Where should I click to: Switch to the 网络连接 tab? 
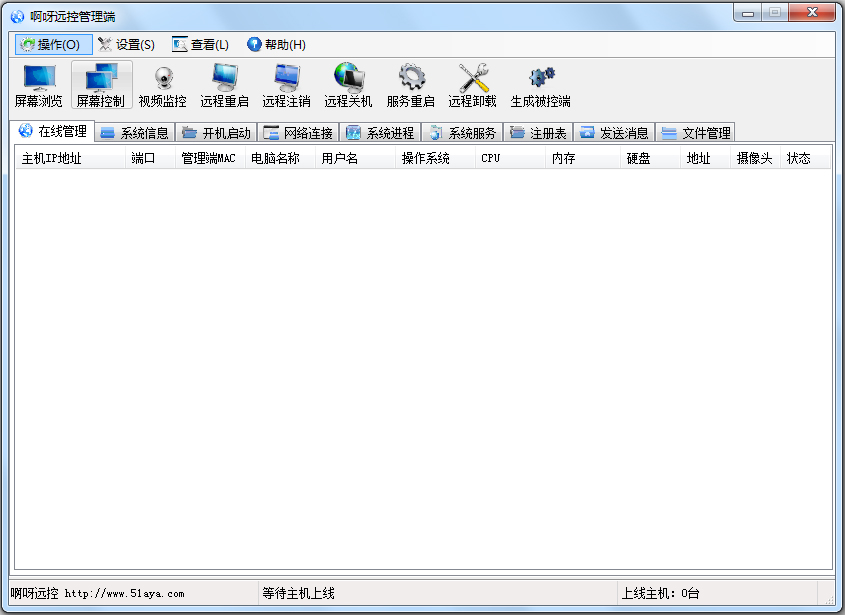[x=298, y=133]
